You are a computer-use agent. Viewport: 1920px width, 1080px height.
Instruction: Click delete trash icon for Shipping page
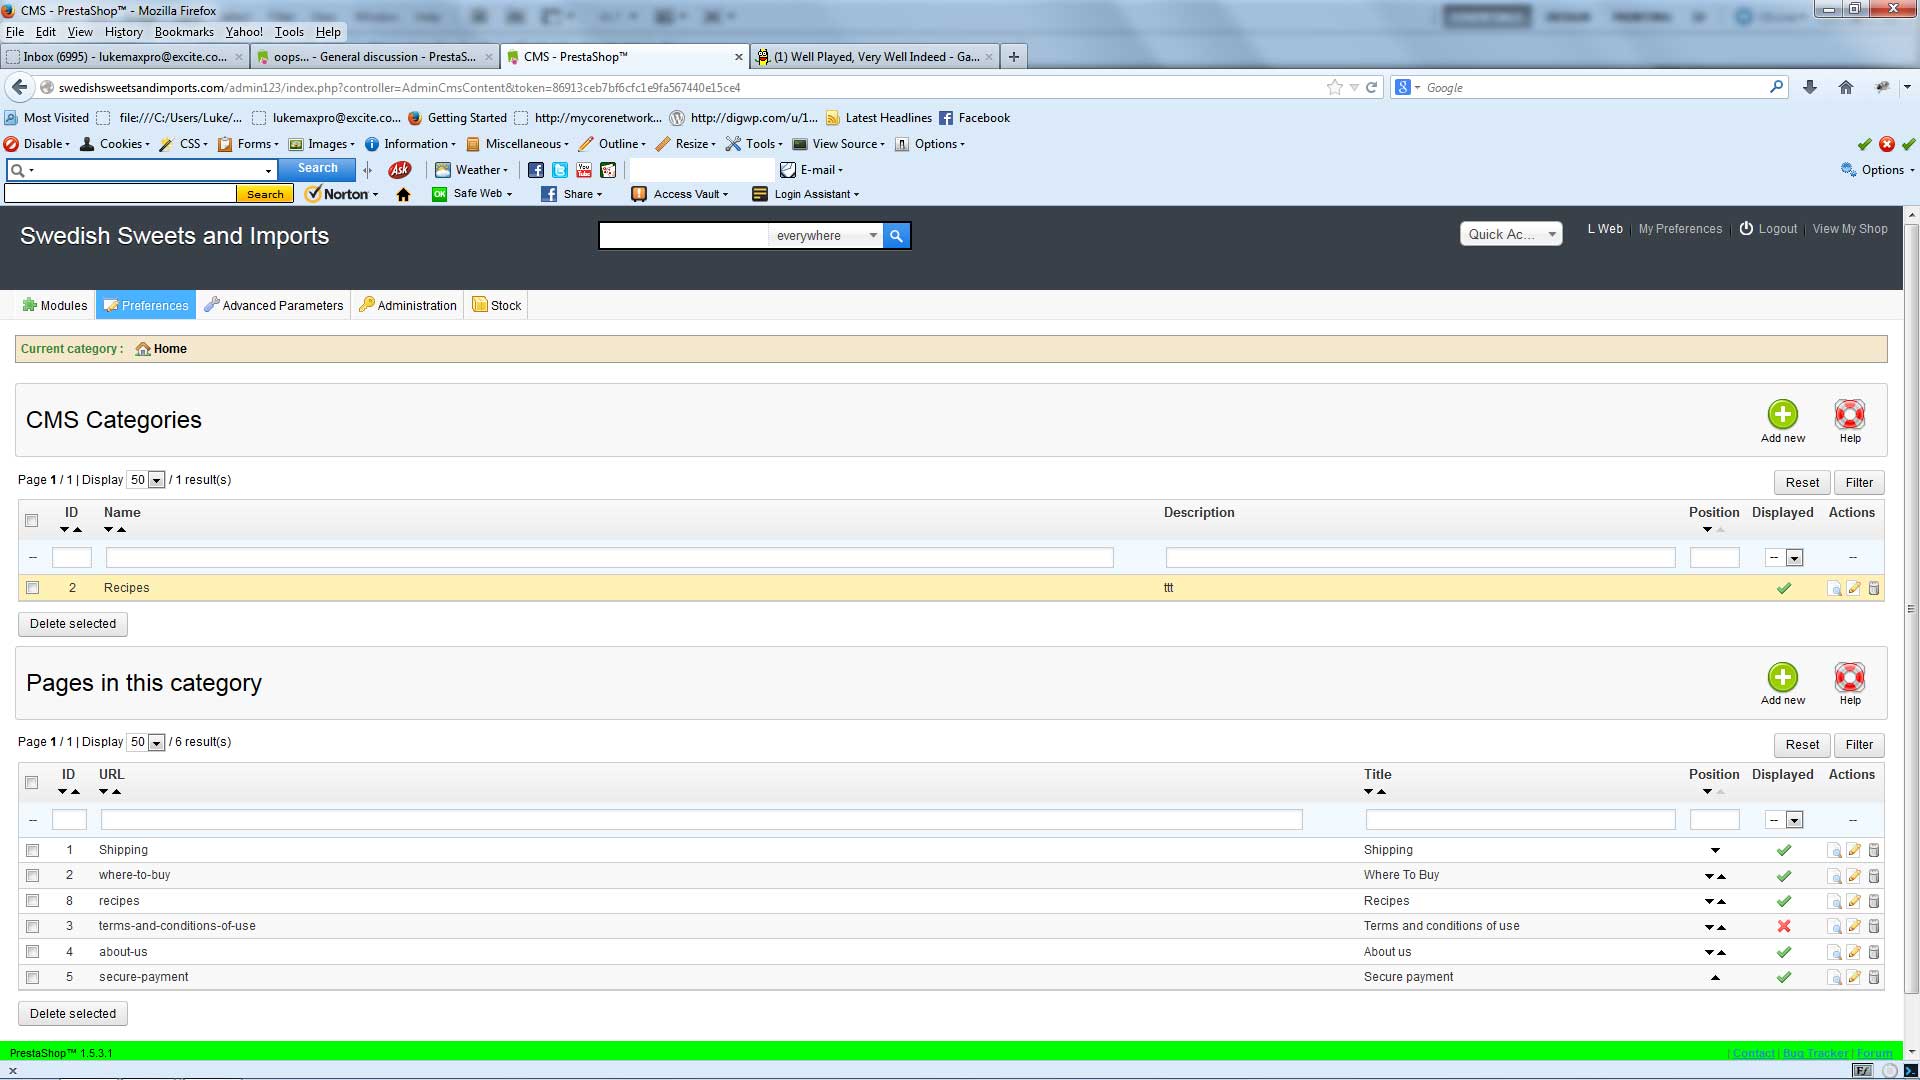pyautogui.click(x=1874, y=851)
